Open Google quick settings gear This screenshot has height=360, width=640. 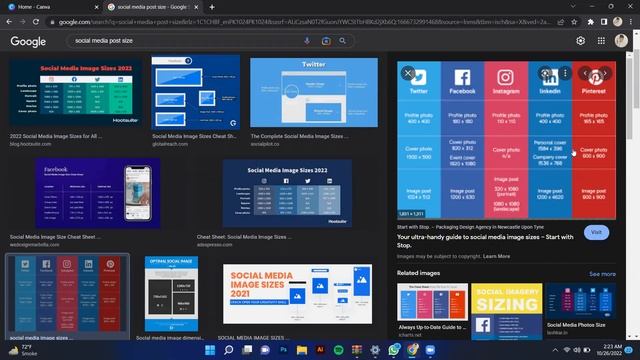point(580,41)
